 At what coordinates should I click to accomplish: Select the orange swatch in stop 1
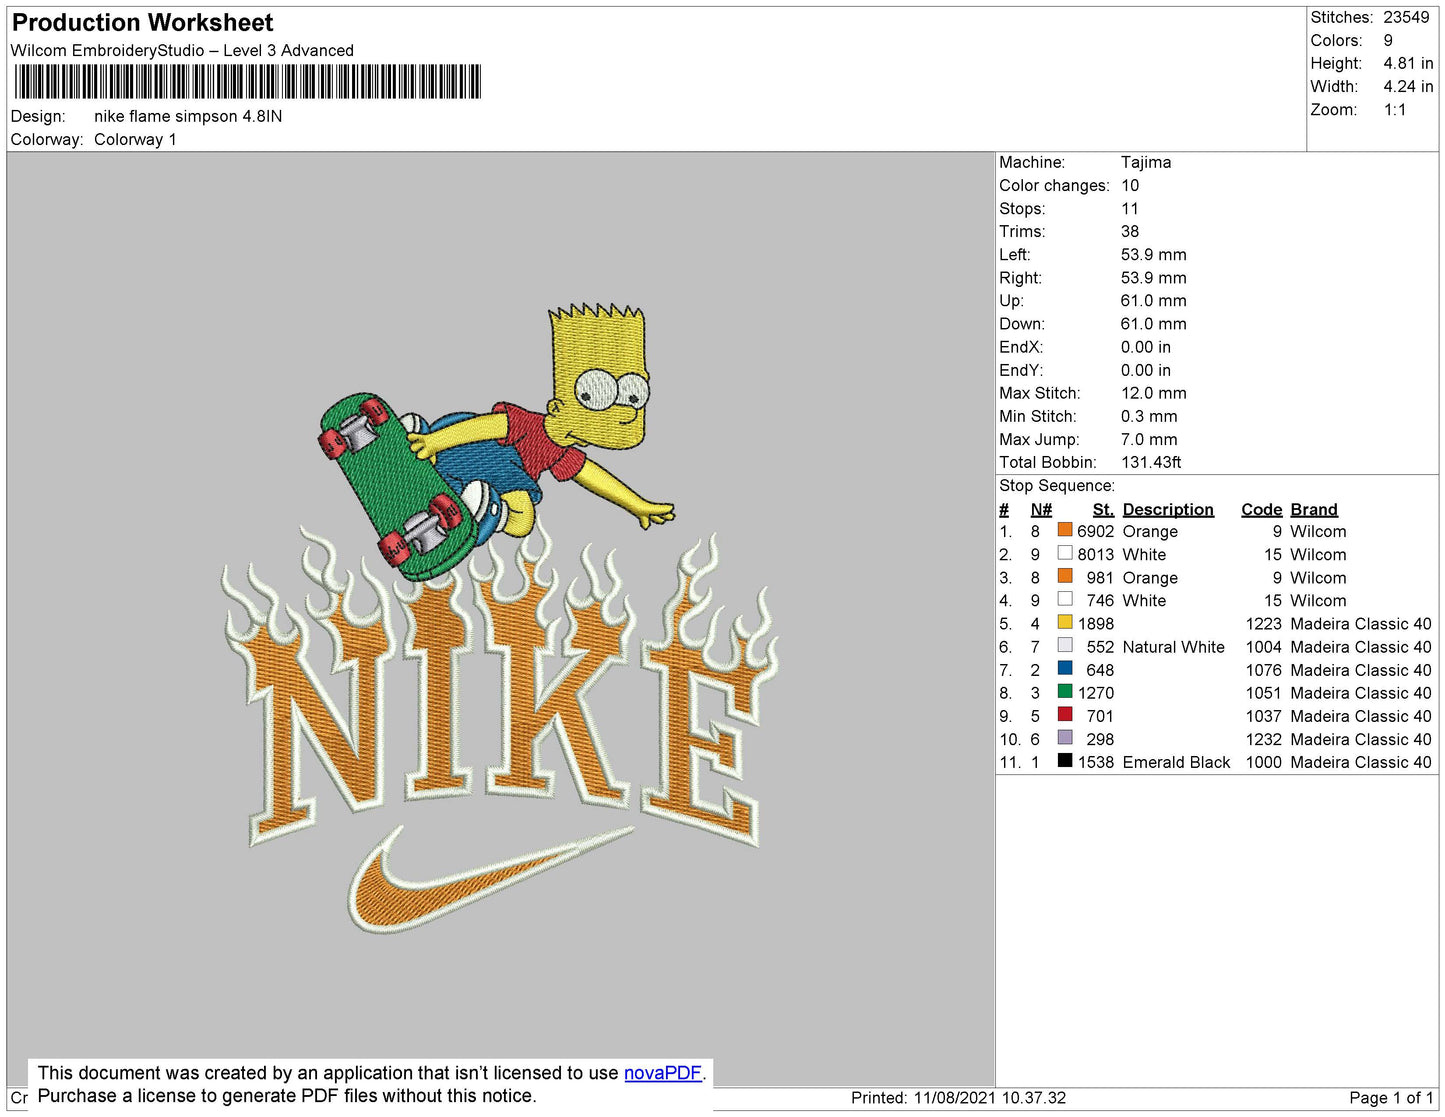point(1065,531)
